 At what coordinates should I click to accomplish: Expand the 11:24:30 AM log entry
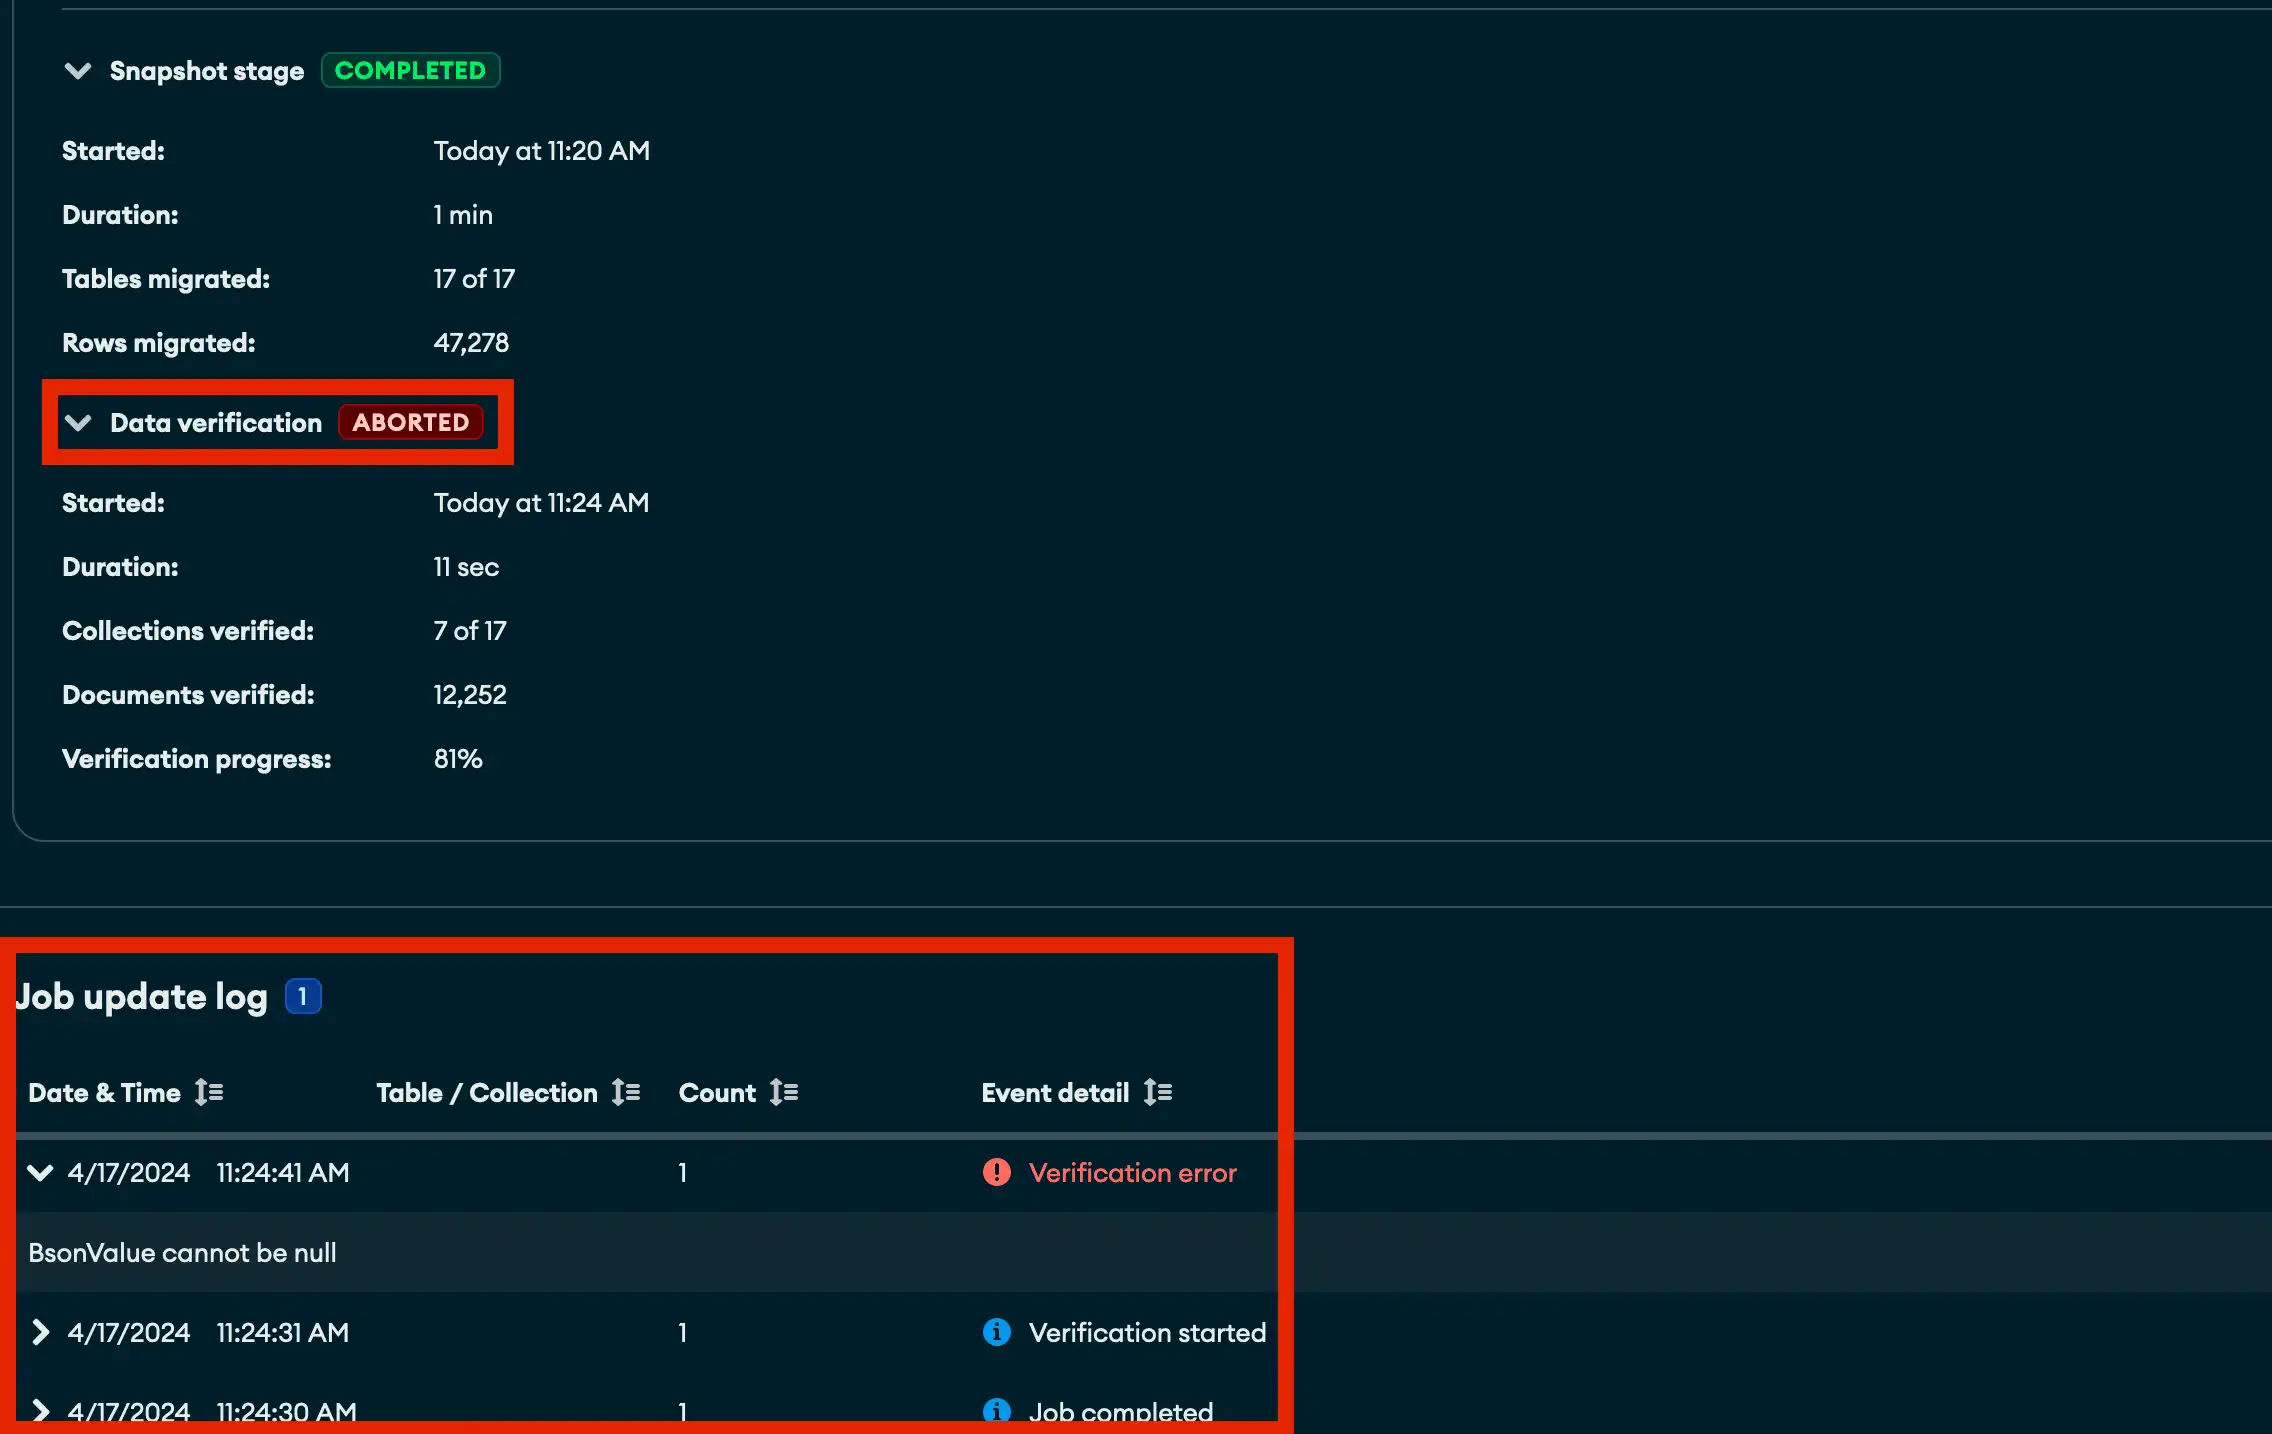[x=40, y=1410]
